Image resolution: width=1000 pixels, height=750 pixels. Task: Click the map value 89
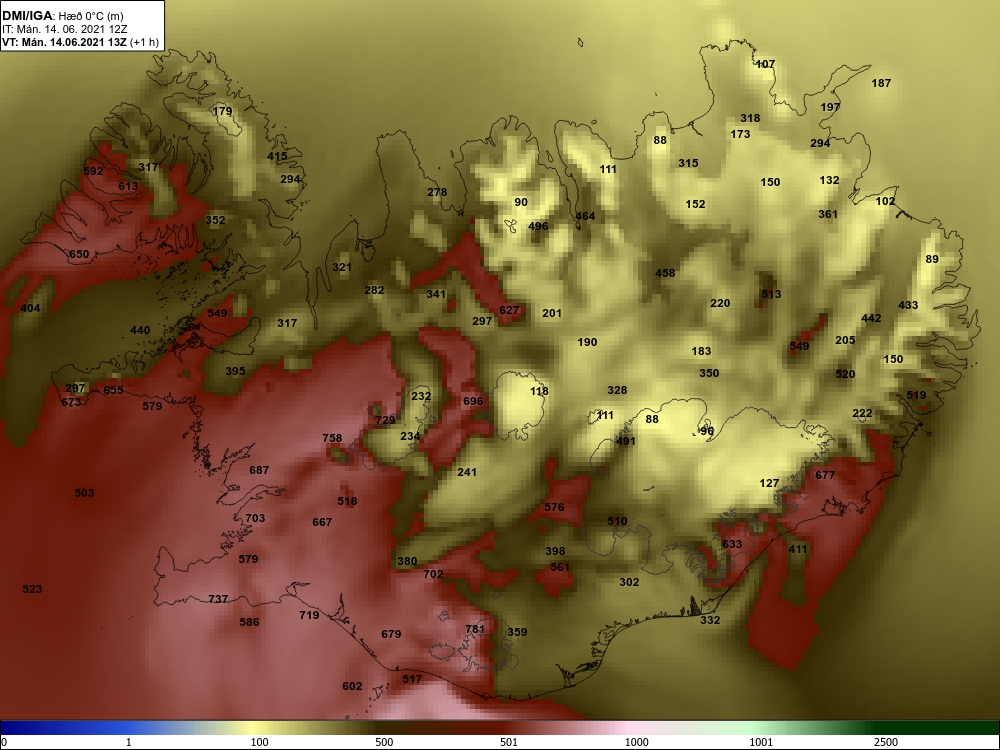click(x=932, y=259)
